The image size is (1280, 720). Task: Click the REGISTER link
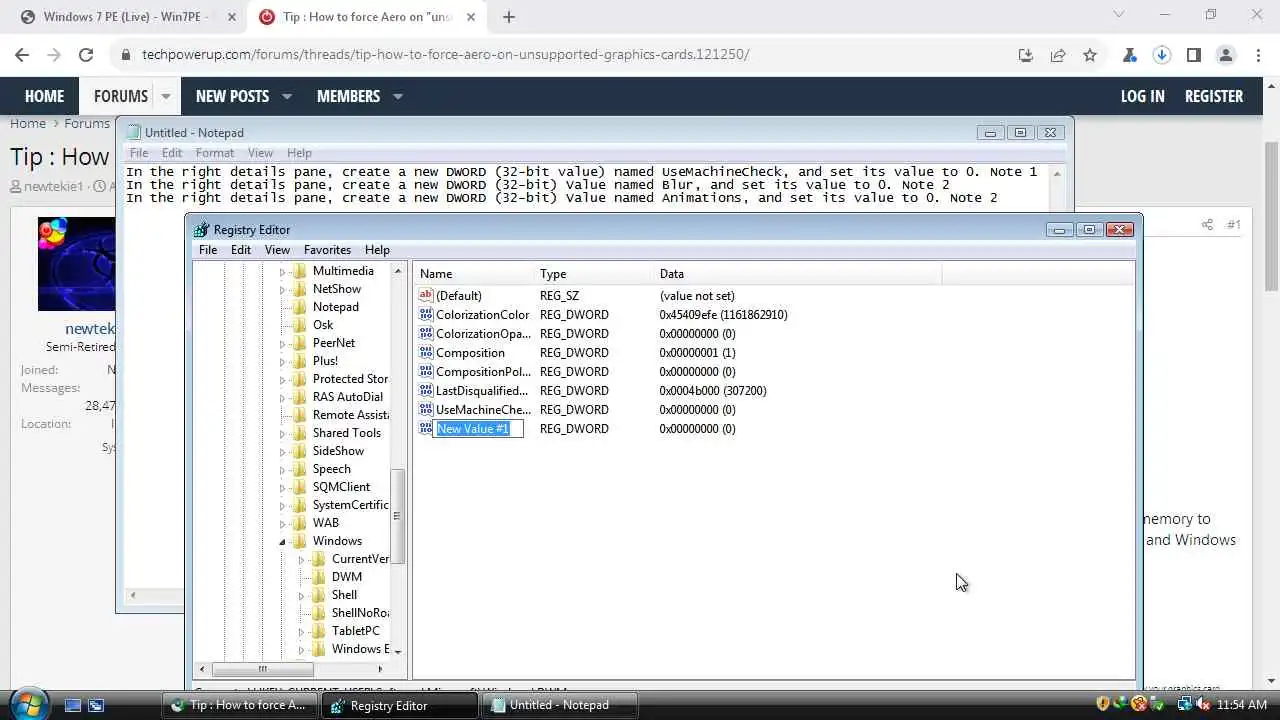(1214, 96)
